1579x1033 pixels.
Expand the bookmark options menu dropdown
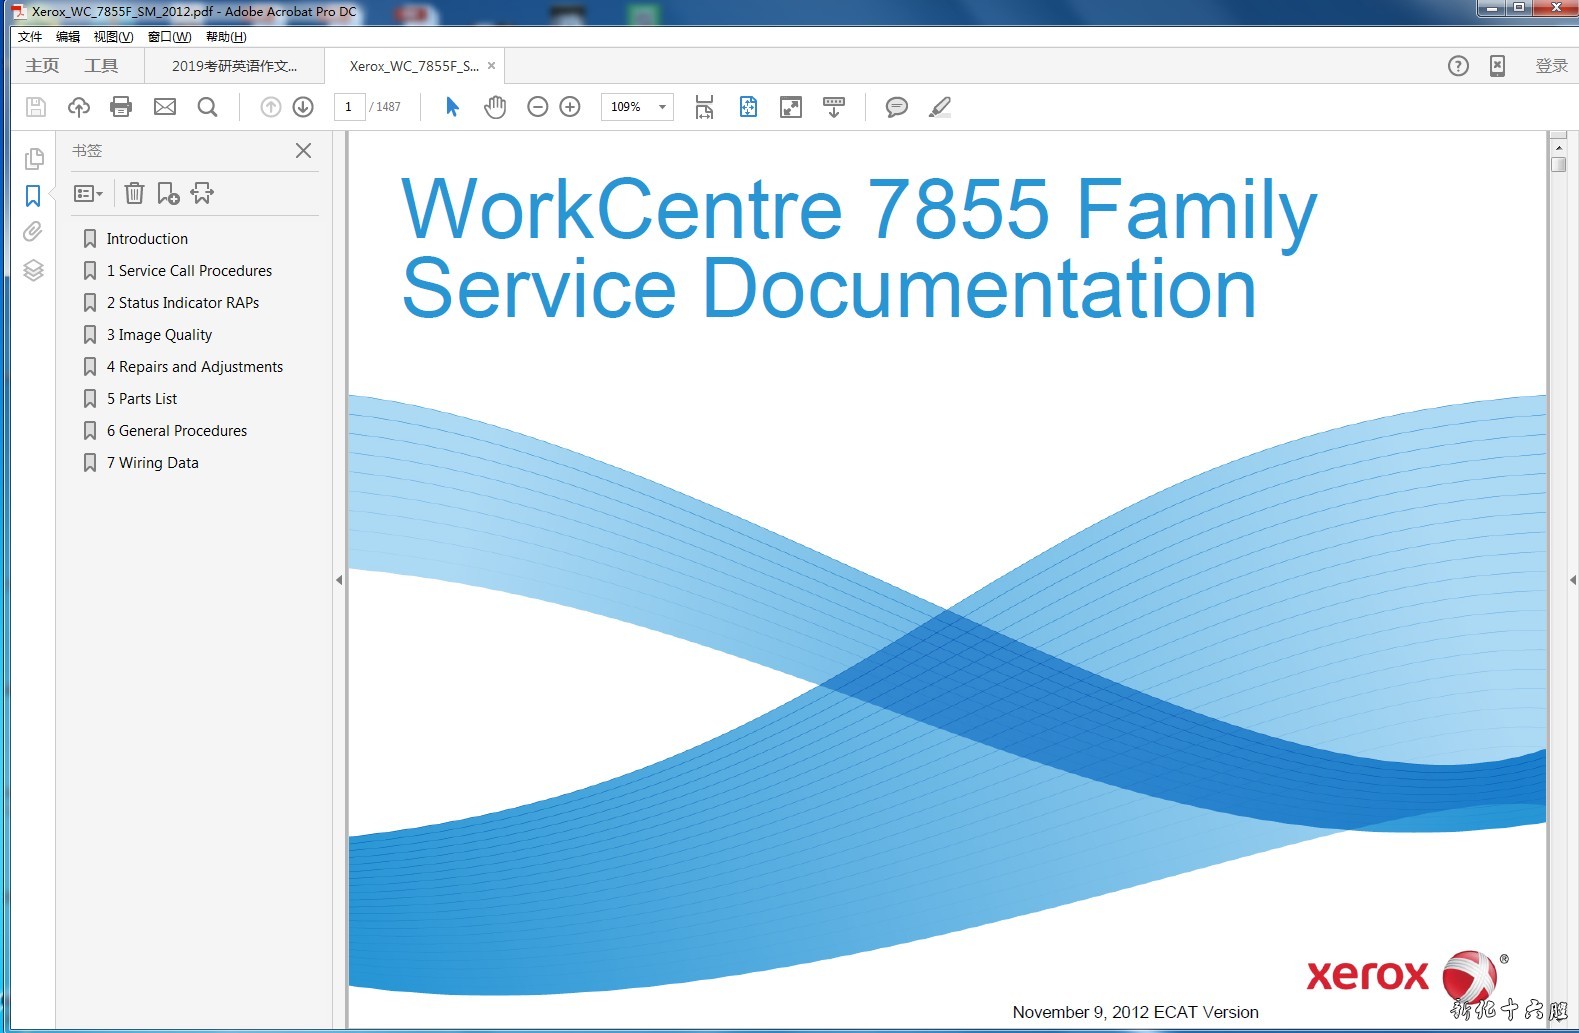pos(88,193)
